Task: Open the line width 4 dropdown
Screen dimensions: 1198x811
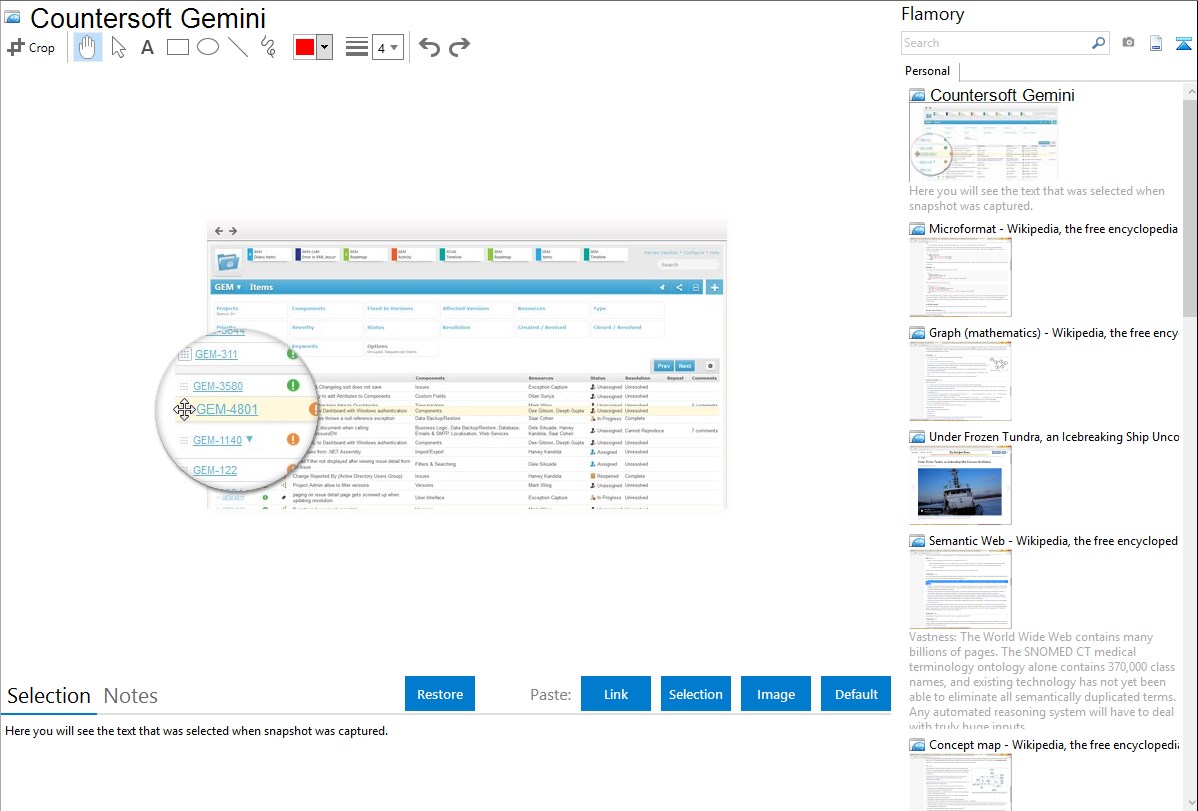Action: pyautogui.click(x=388, y=47)
